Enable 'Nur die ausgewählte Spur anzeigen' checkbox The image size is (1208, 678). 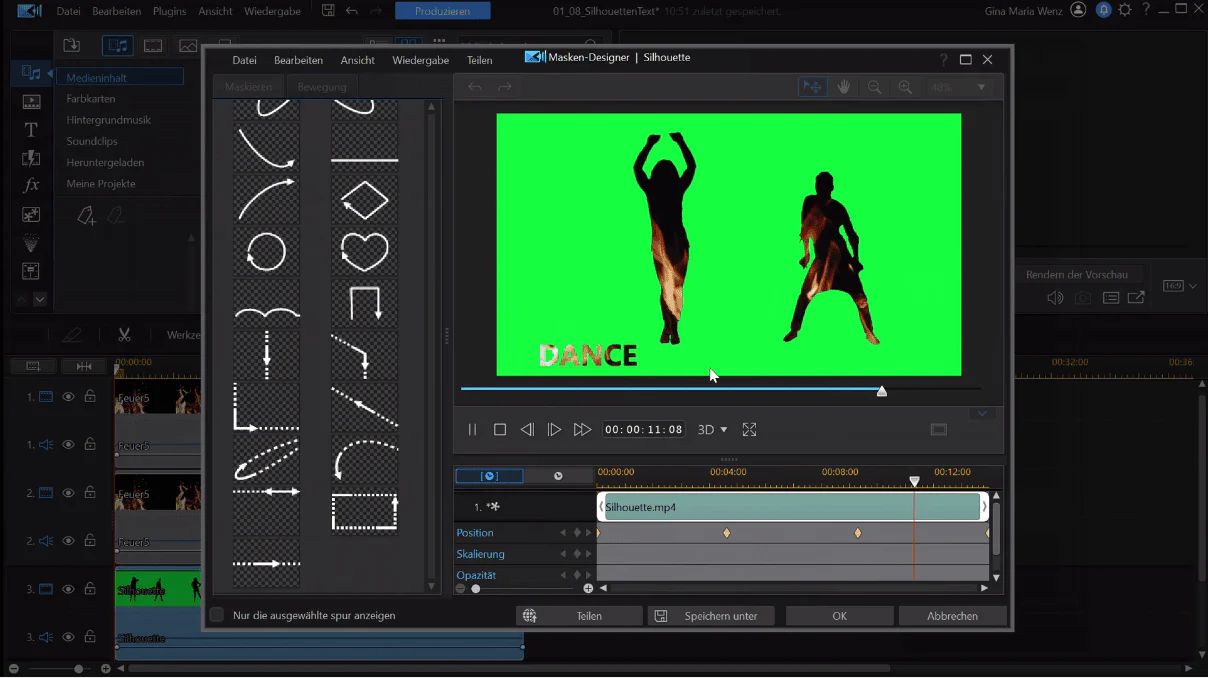217,615
